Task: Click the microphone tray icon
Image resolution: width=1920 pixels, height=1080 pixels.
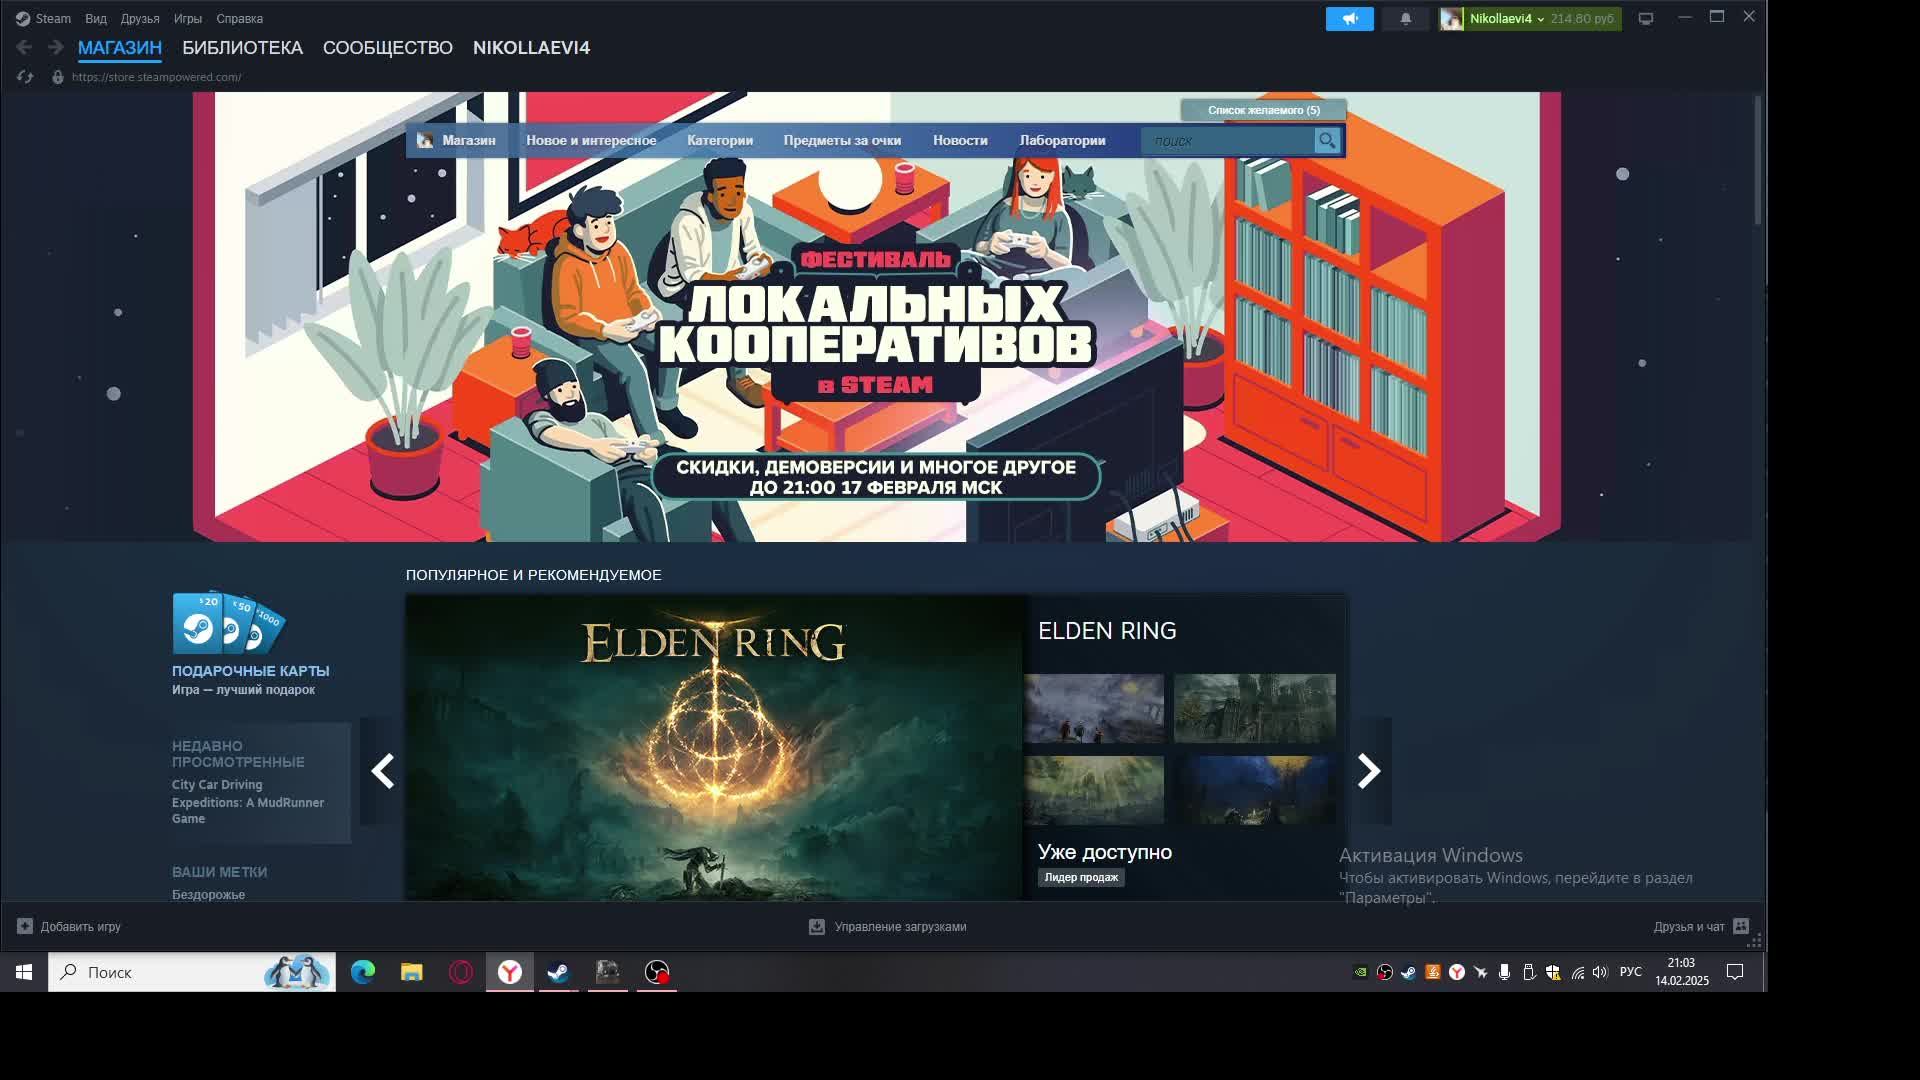Action: point(1504,972)
